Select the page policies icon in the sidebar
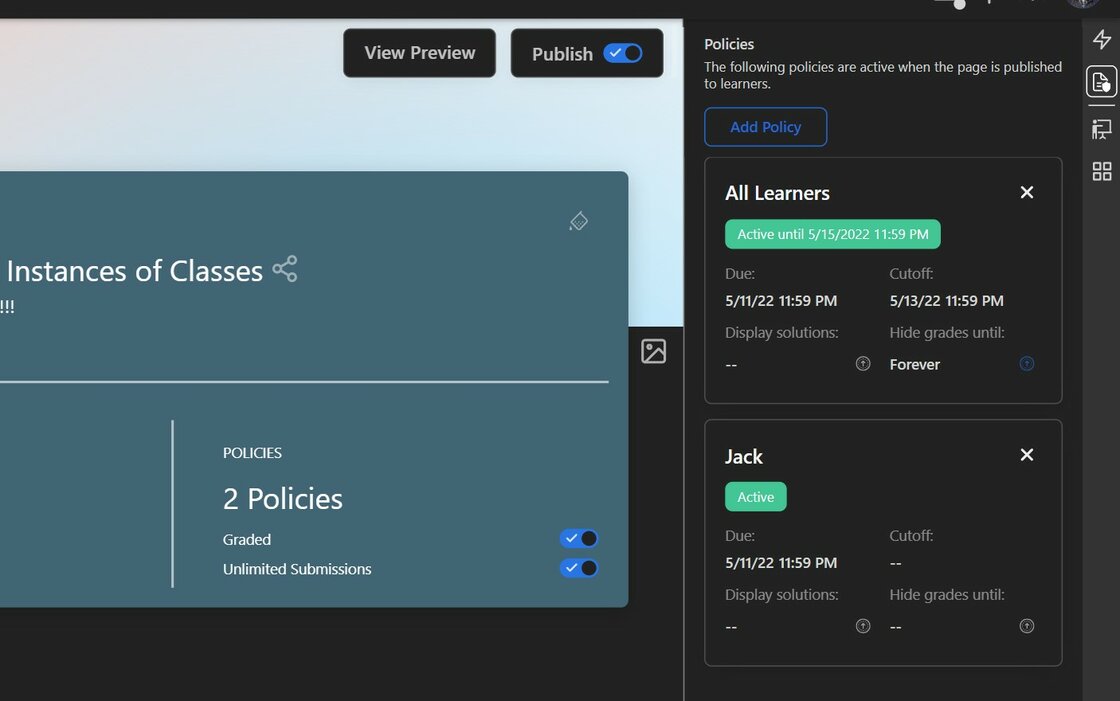The image size is (1120, 701). tap(1101, 82)
